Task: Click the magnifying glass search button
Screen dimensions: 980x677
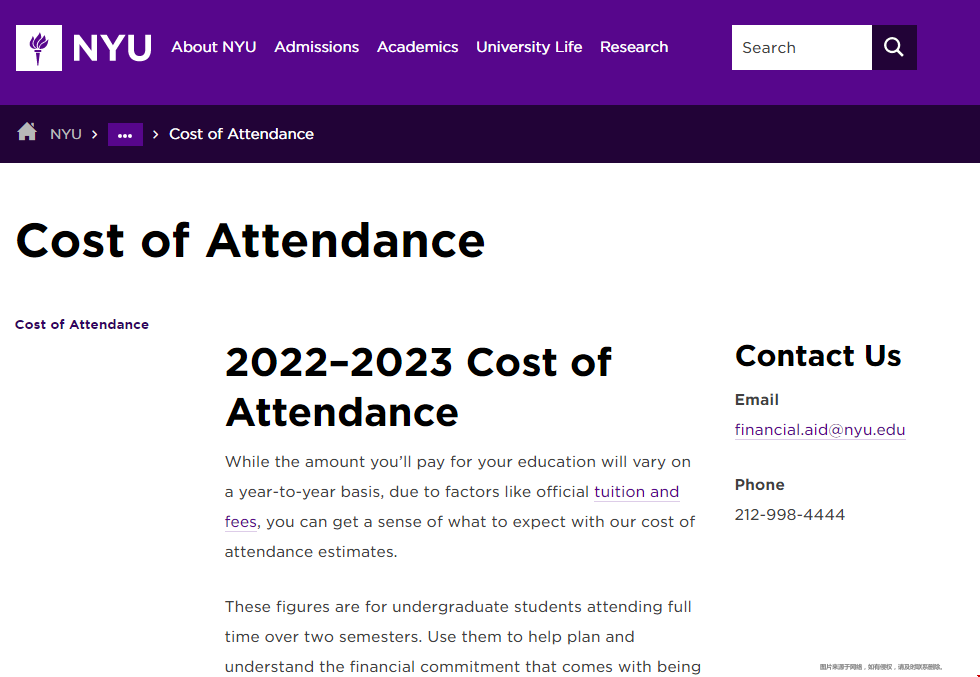Action: click(x=894, y=48)
